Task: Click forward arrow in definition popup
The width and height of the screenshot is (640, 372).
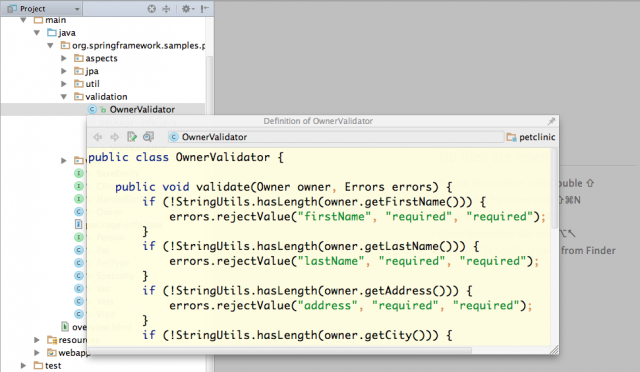Action: [115, 137]
